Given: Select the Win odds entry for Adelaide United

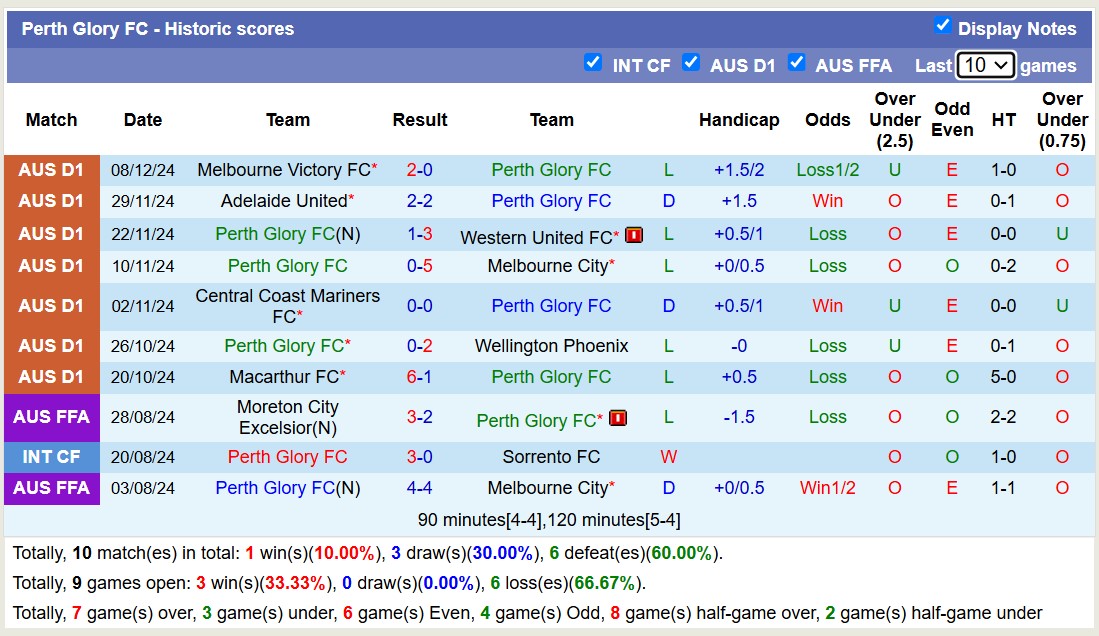Looking at the screenshot, I should tap(828, 202).
